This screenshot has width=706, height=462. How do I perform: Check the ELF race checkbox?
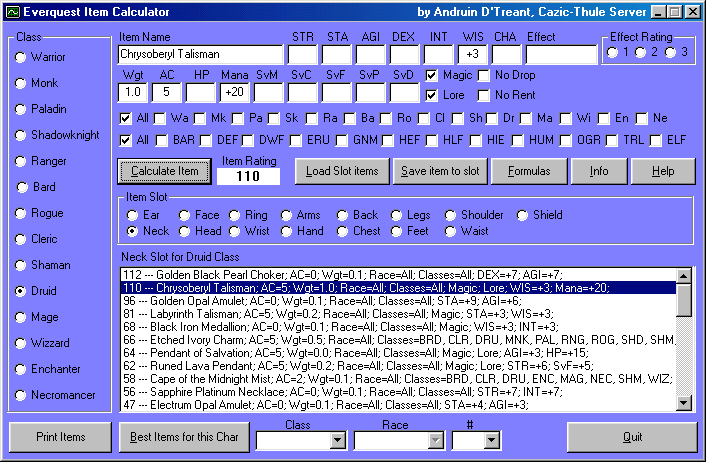pos(656,140)
